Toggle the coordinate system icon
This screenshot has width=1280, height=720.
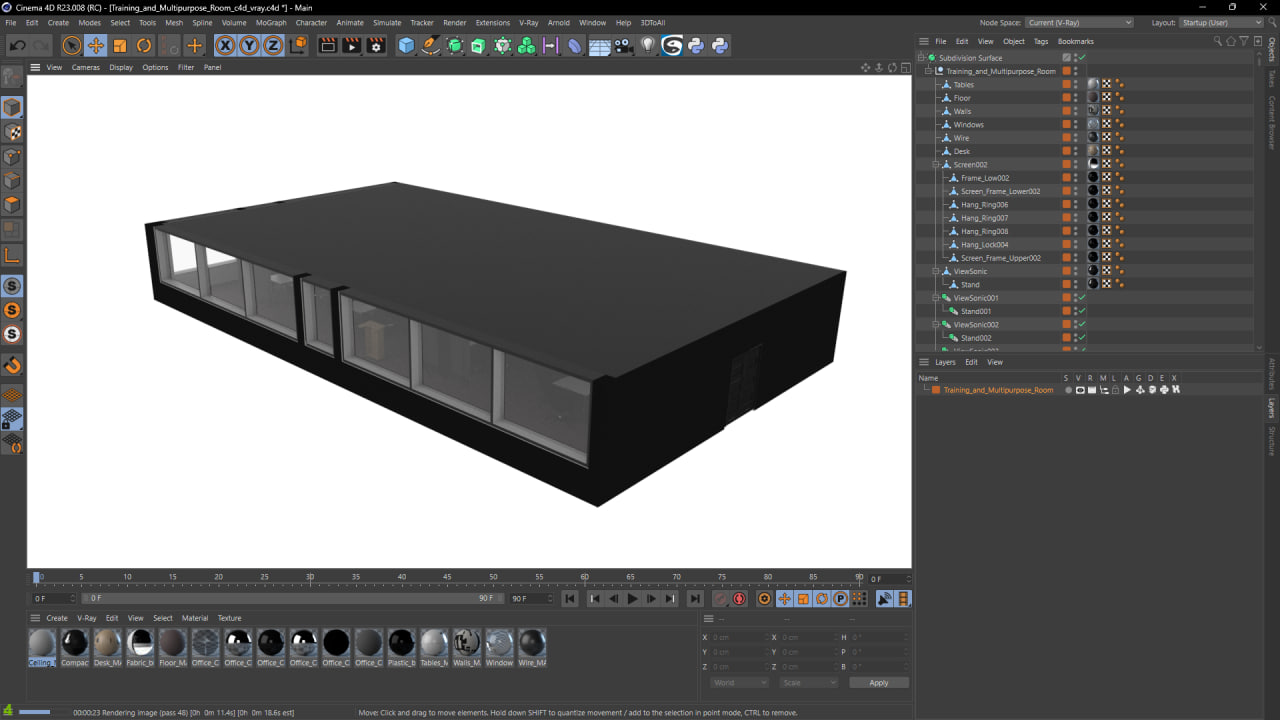297,45
